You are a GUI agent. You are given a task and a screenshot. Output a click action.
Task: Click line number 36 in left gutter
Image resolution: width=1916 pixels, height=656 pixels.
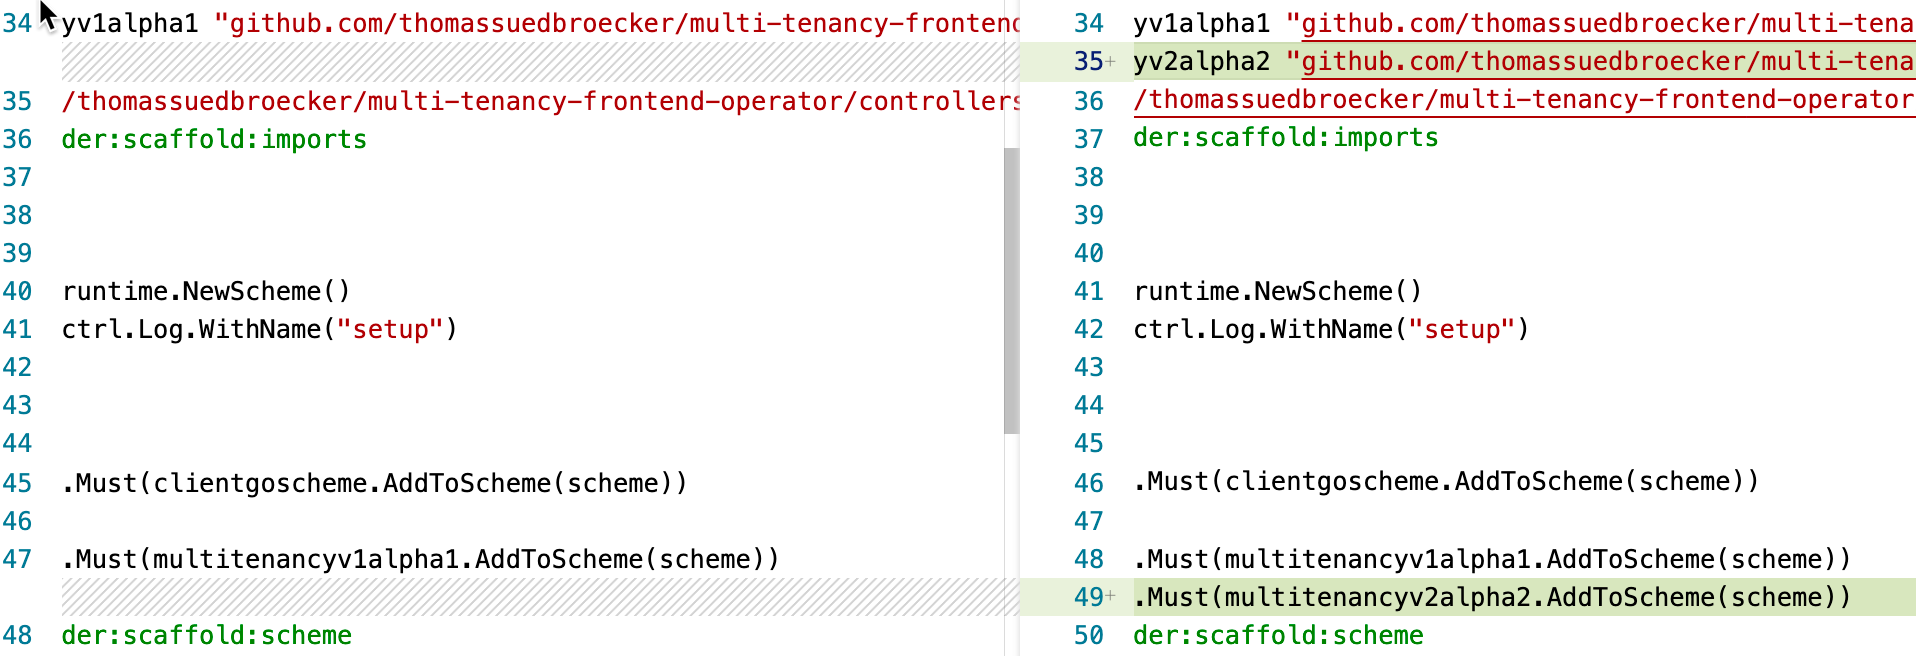(x=17, y=139)
